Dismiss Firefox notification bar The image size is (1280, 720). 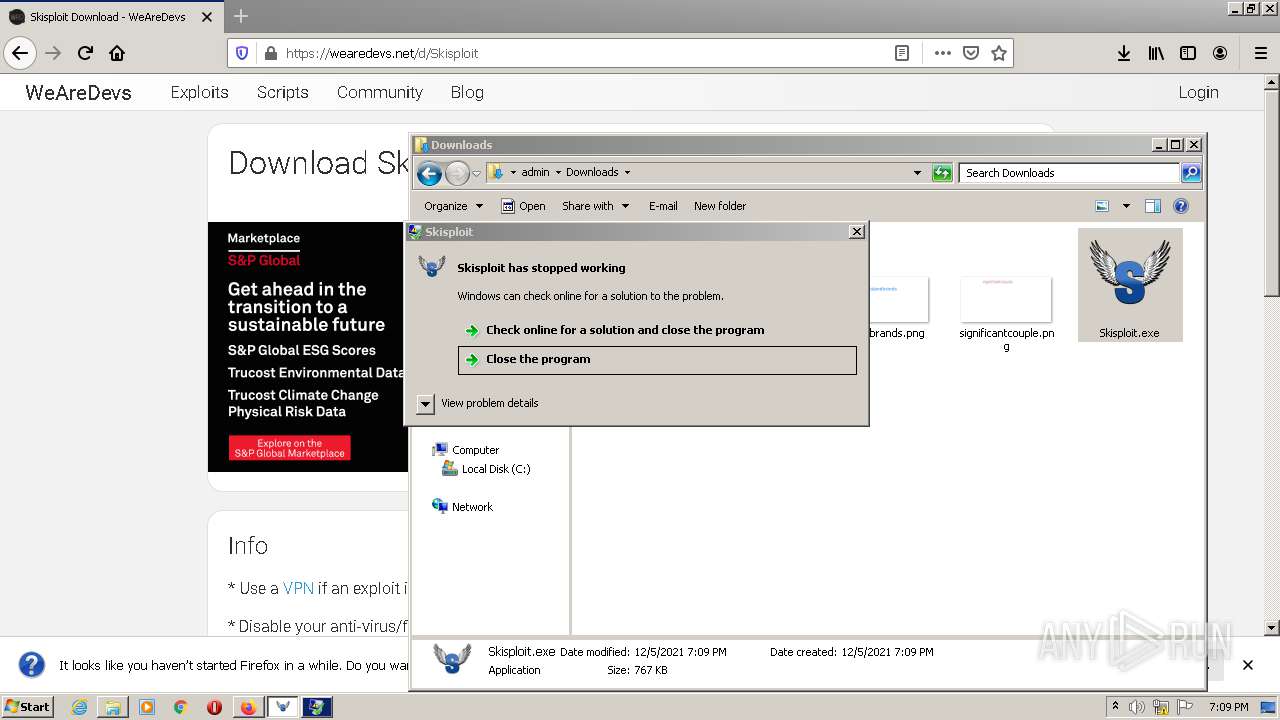pyautogui.click(x=1247, y=665)
